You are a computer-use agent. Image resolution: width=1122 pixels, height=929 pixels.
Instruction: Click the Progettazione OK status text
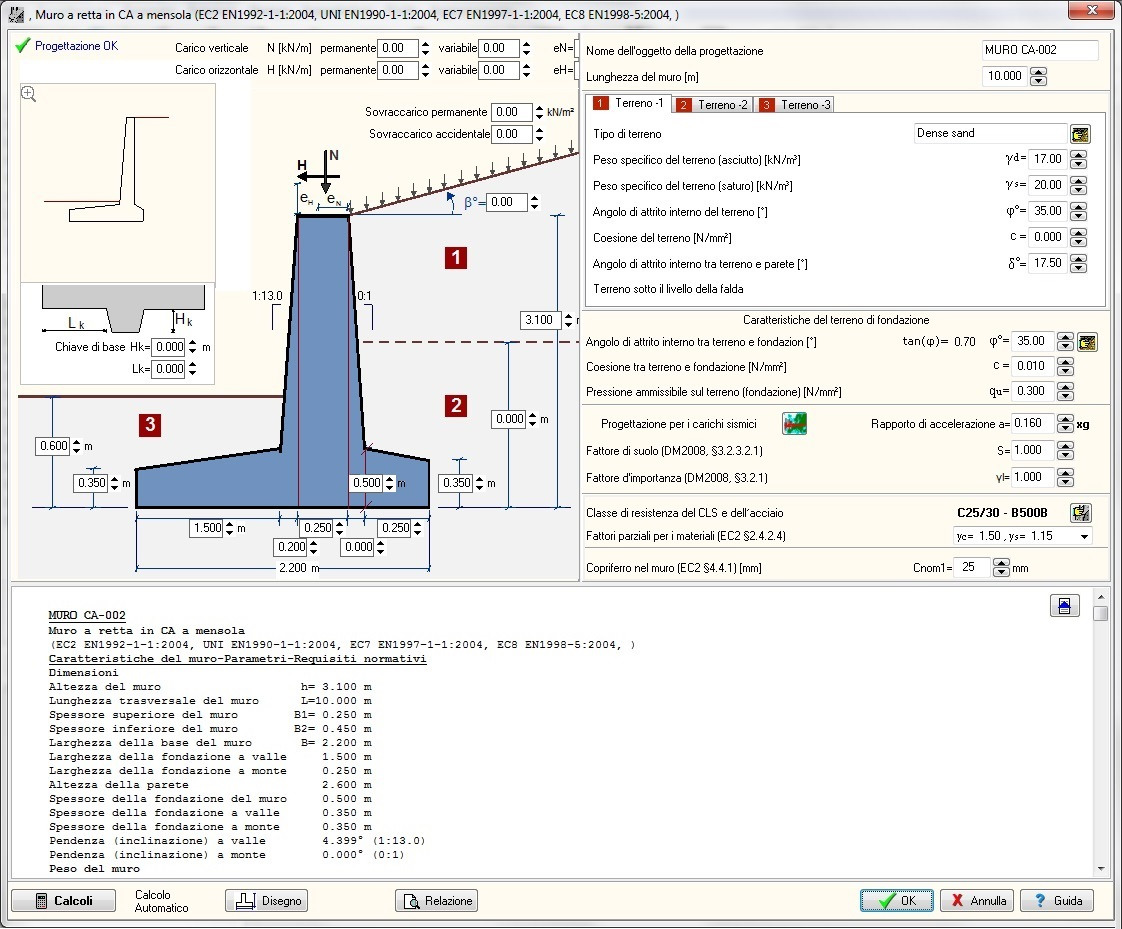point(77,46)
